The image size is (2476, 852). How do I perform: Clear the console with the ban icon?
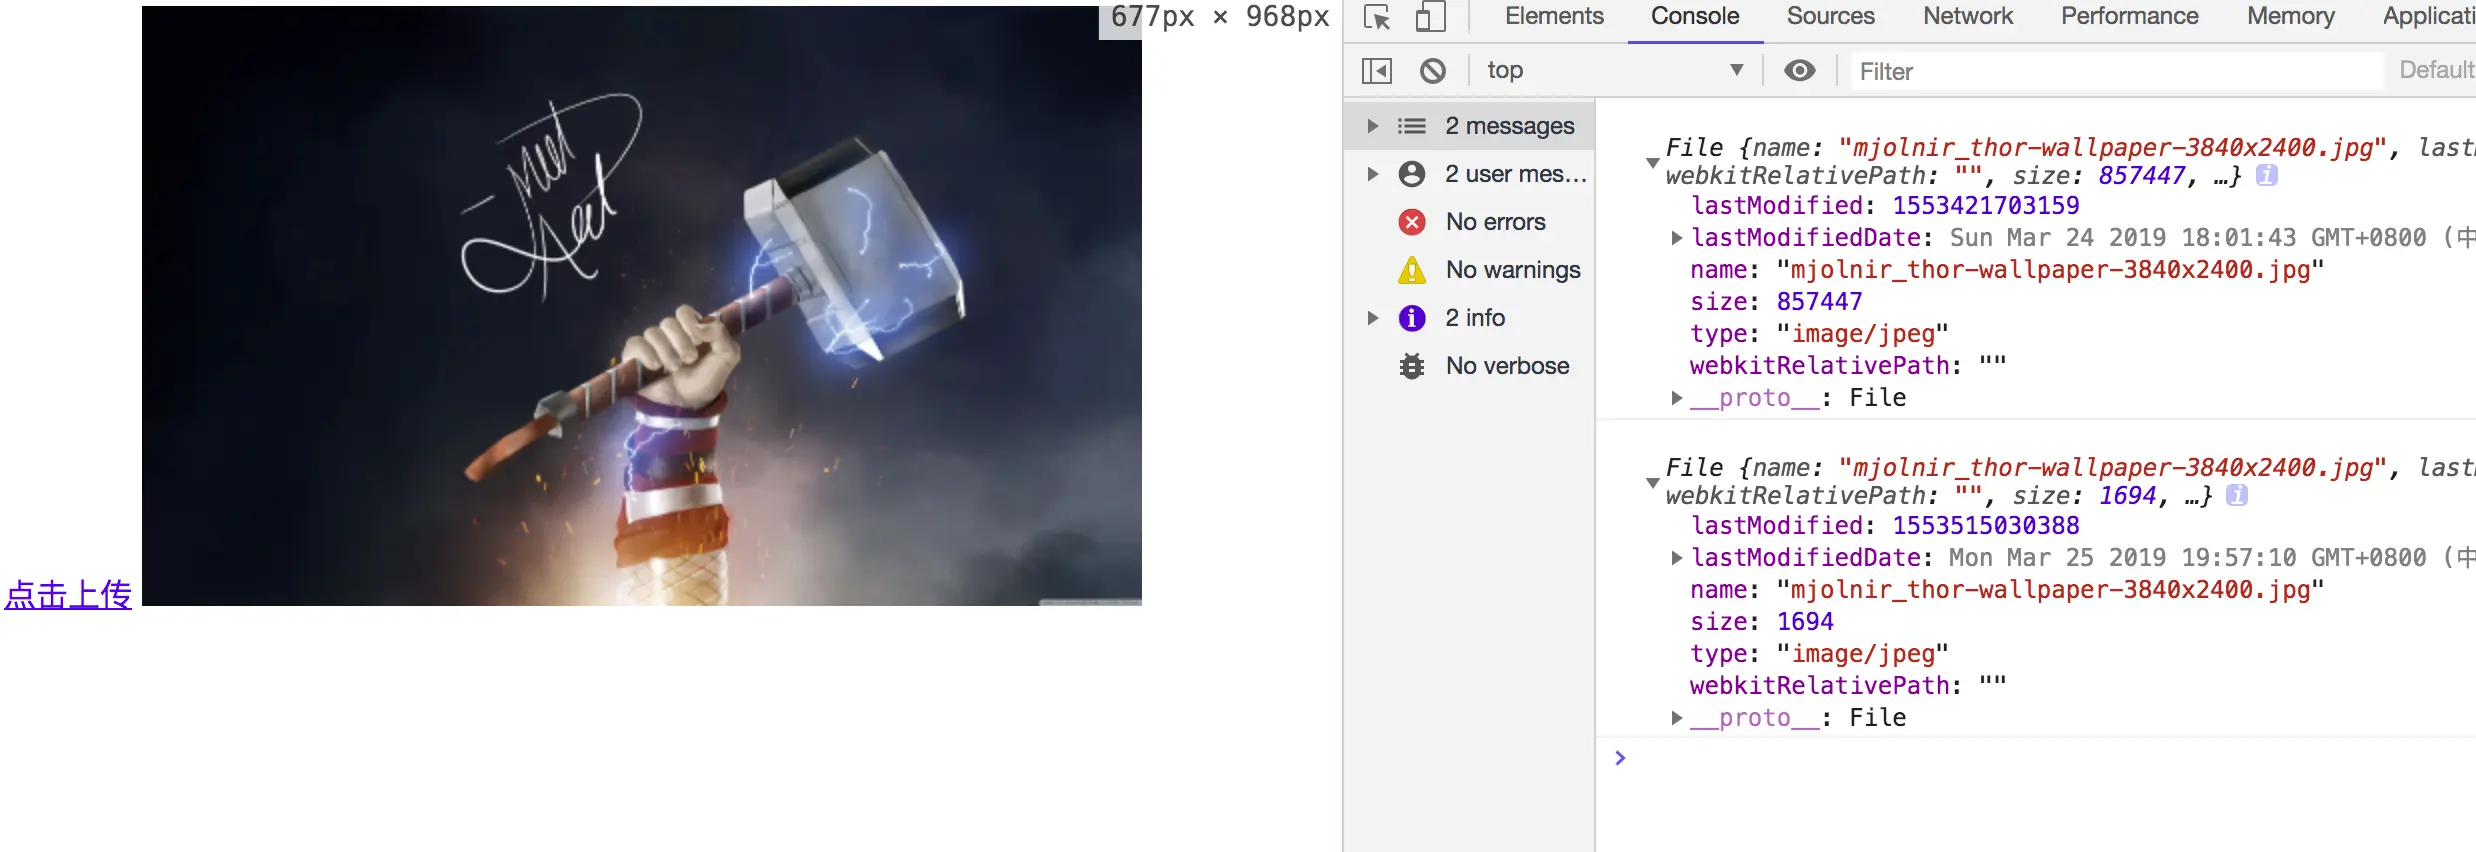(1433, 71)
